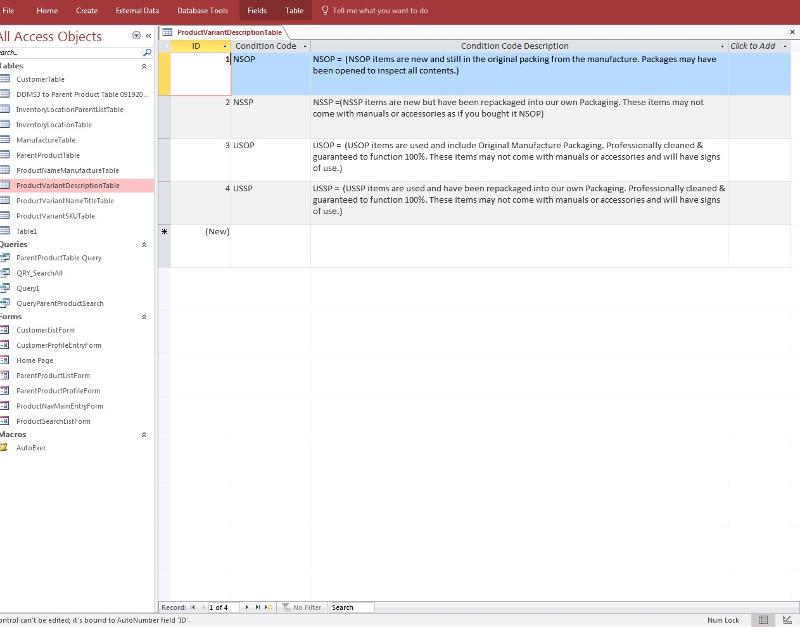The height and width of the screenshot is (627, 800).
Task: Collapse the Queries group chevron
Action: click(x=143, y=244)
